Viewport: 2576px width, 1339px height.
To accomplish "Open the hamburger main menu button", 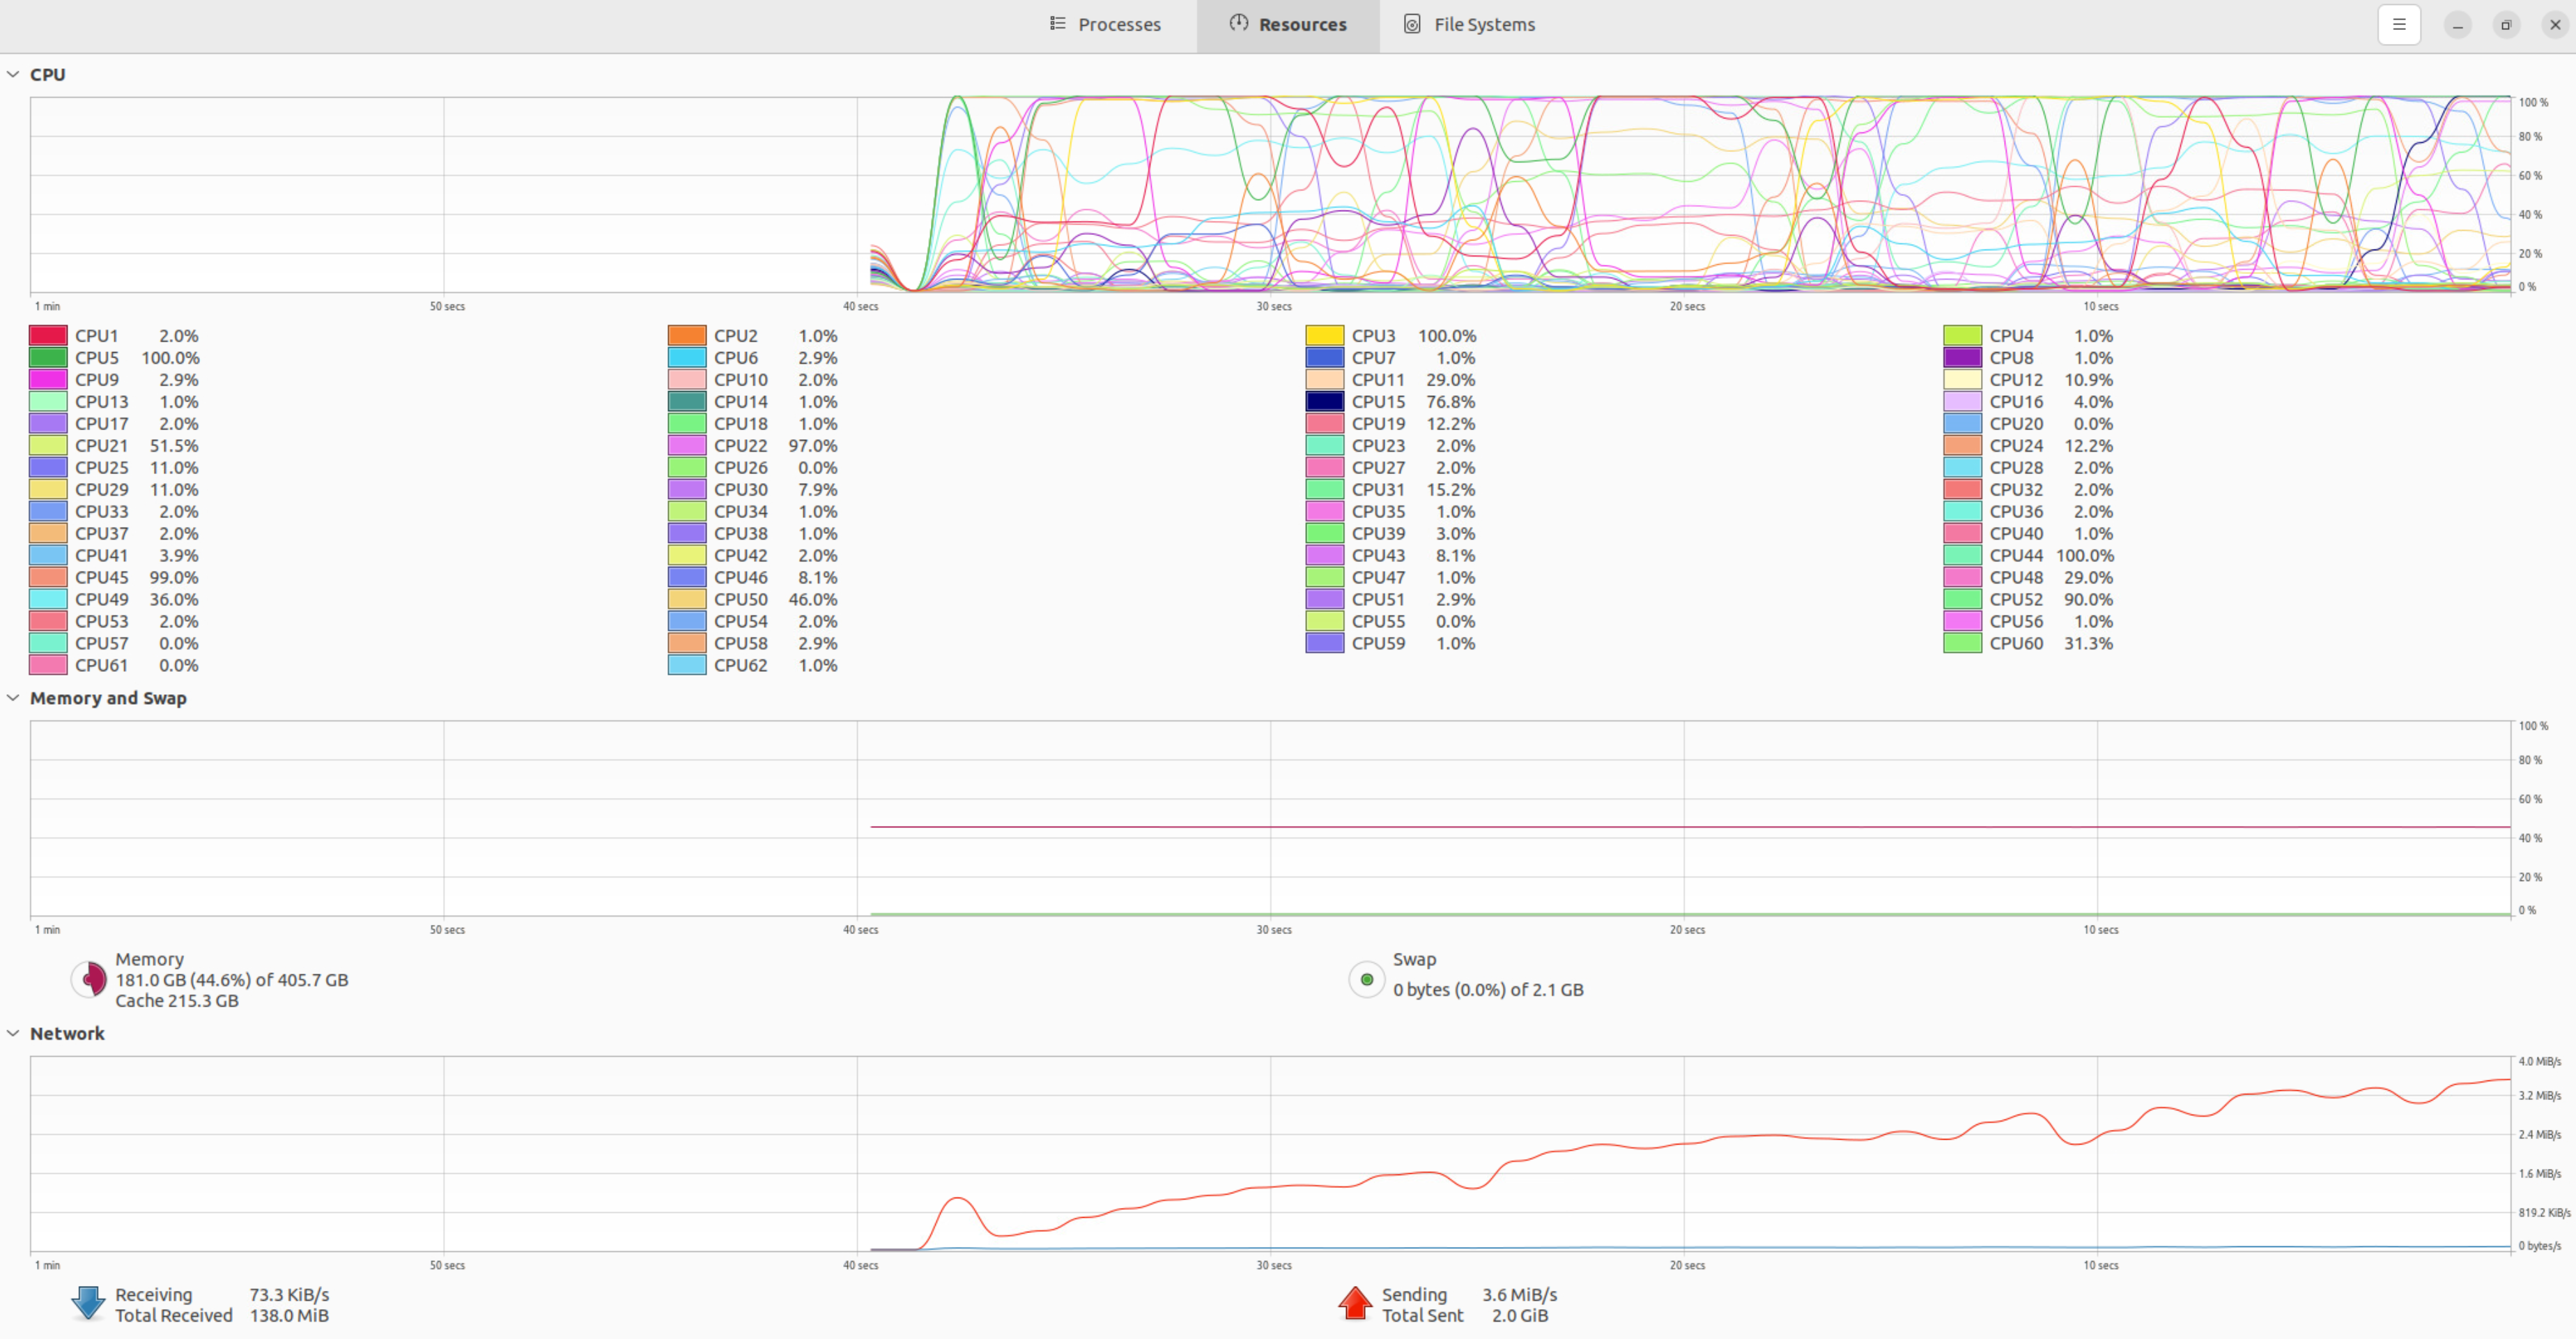I will coord(2398,25).
